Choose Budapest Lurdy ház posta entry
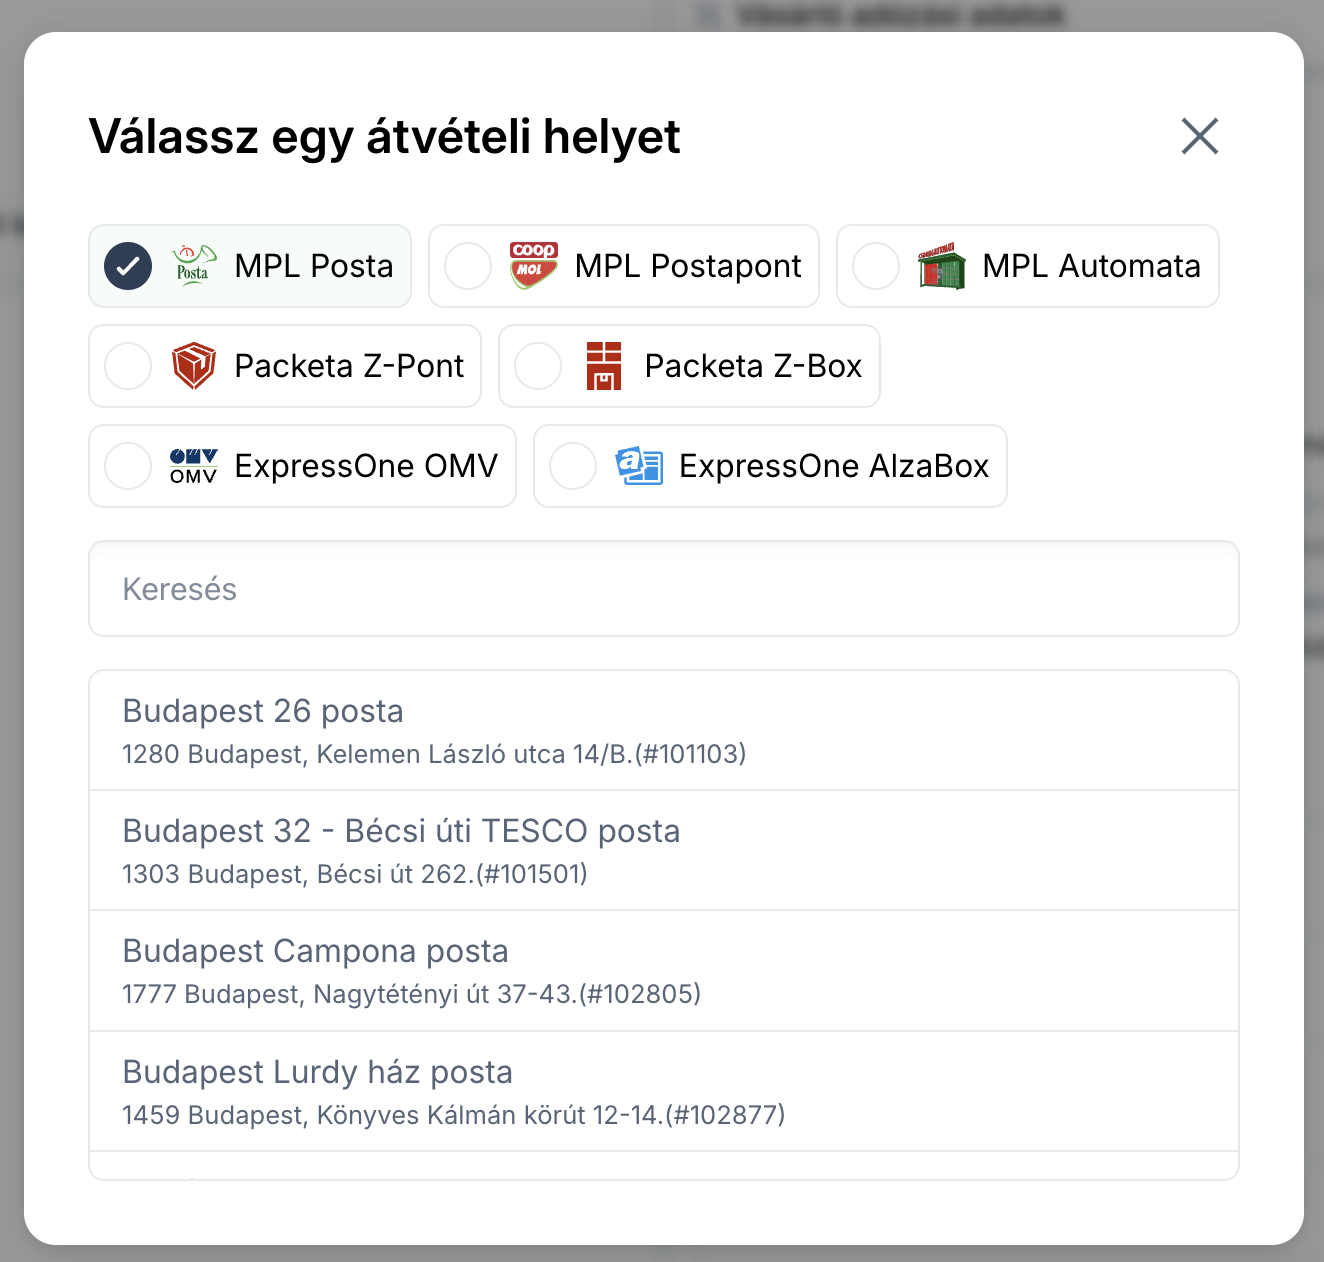The height and width of the screenshot is (1262, 1324). point(664,1092)
